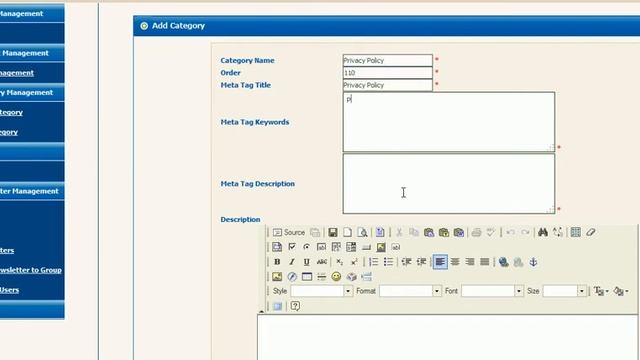Image resolution: width=640 pixels, height=360 pixels.
Task: Click Paste as plain text icon
Action: [444, 232]
